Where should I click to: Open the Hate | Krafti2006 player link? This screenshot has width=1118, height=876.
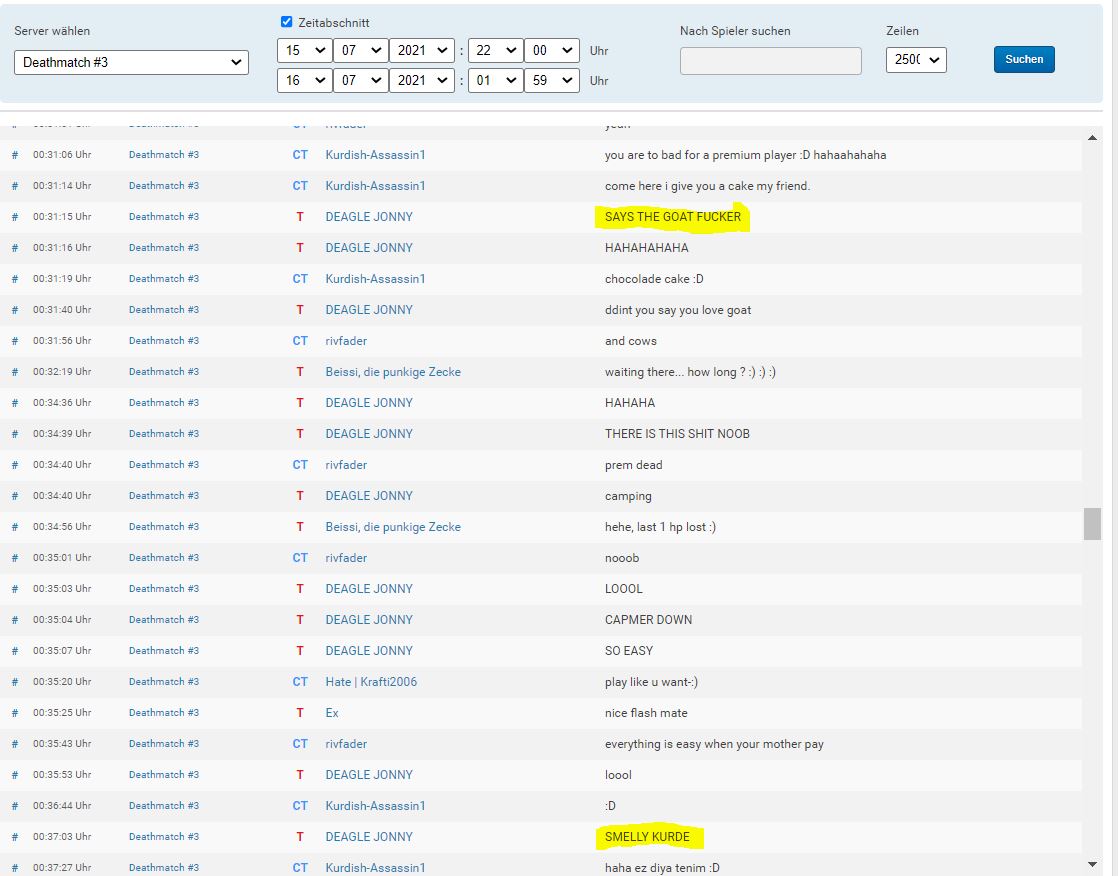371,682
